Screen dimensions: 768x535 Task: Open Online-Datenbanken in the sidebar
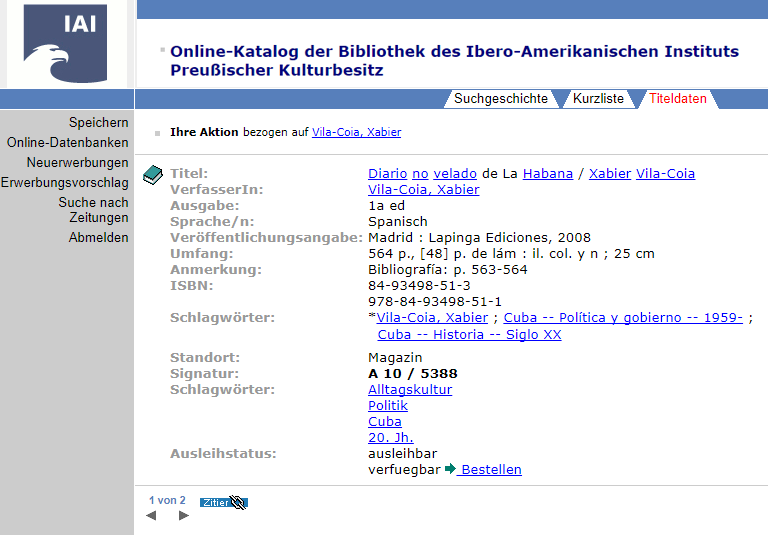pyautogui.click(x=68, y=143)
